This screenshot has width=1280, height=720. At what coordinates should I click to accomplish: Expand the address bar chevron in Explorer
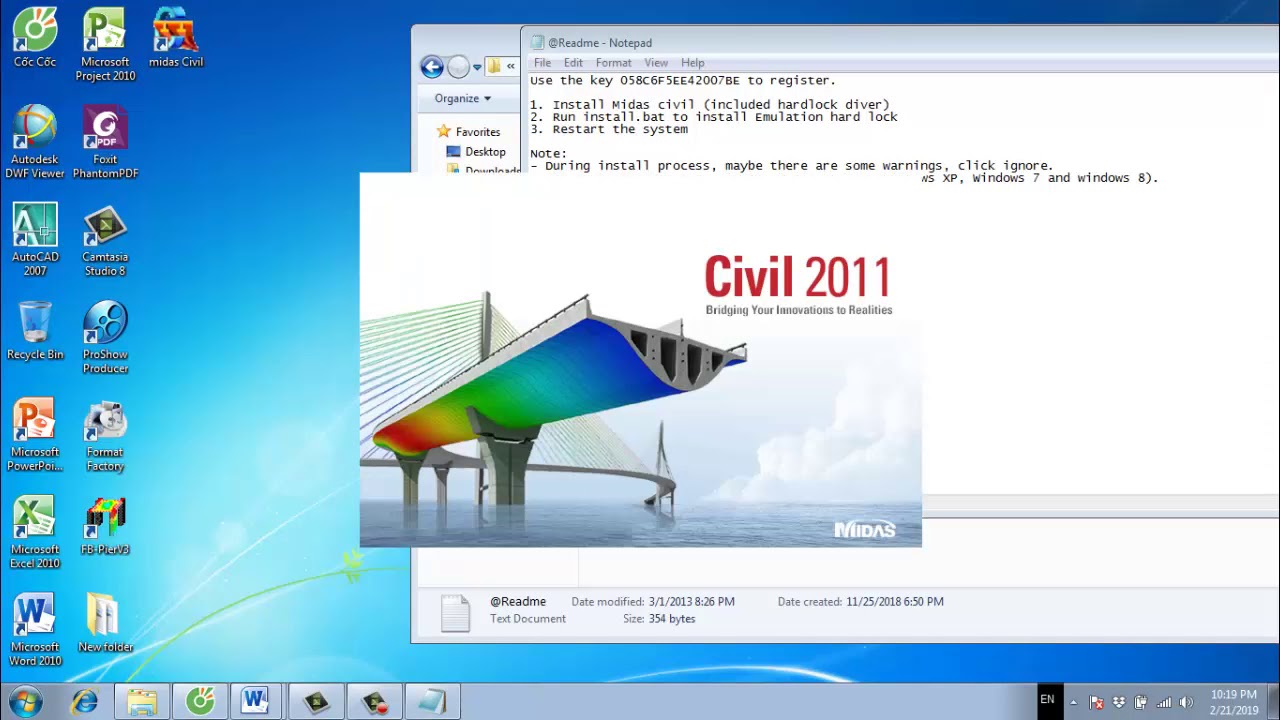coord(511,67)
